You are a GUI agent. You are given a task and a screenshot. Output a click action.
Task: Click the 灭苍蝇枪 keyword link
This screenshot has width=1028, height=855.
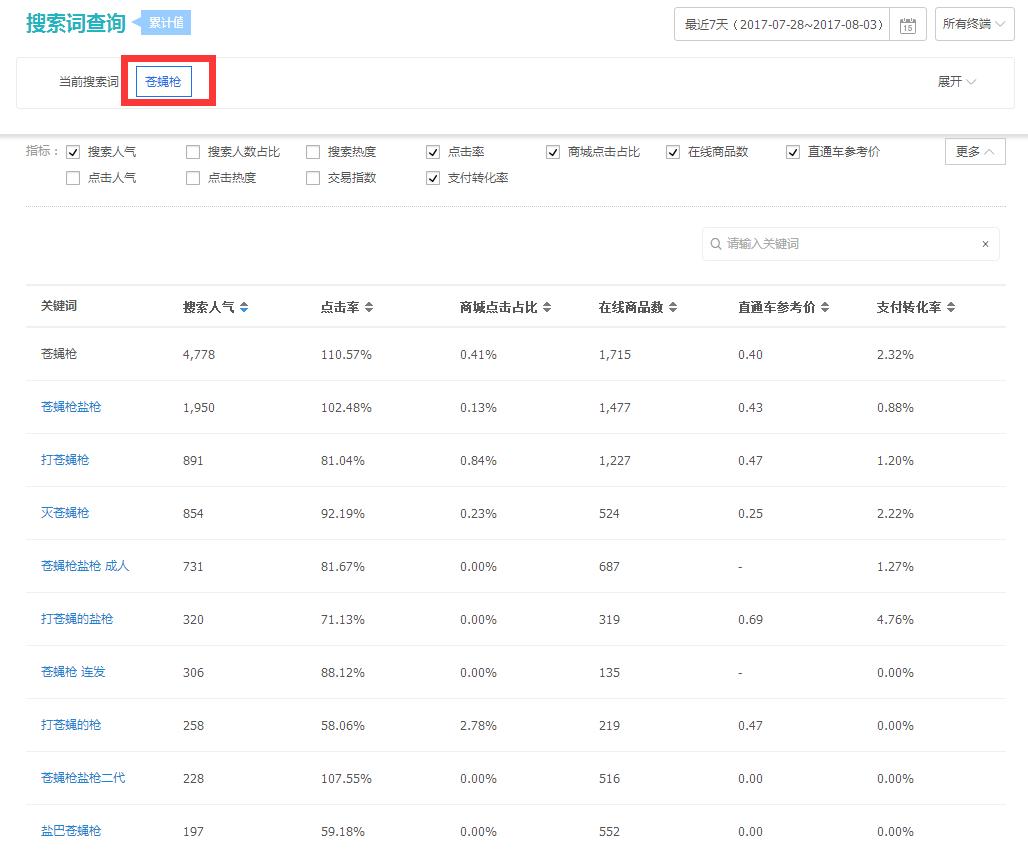(x=64, y=513)
